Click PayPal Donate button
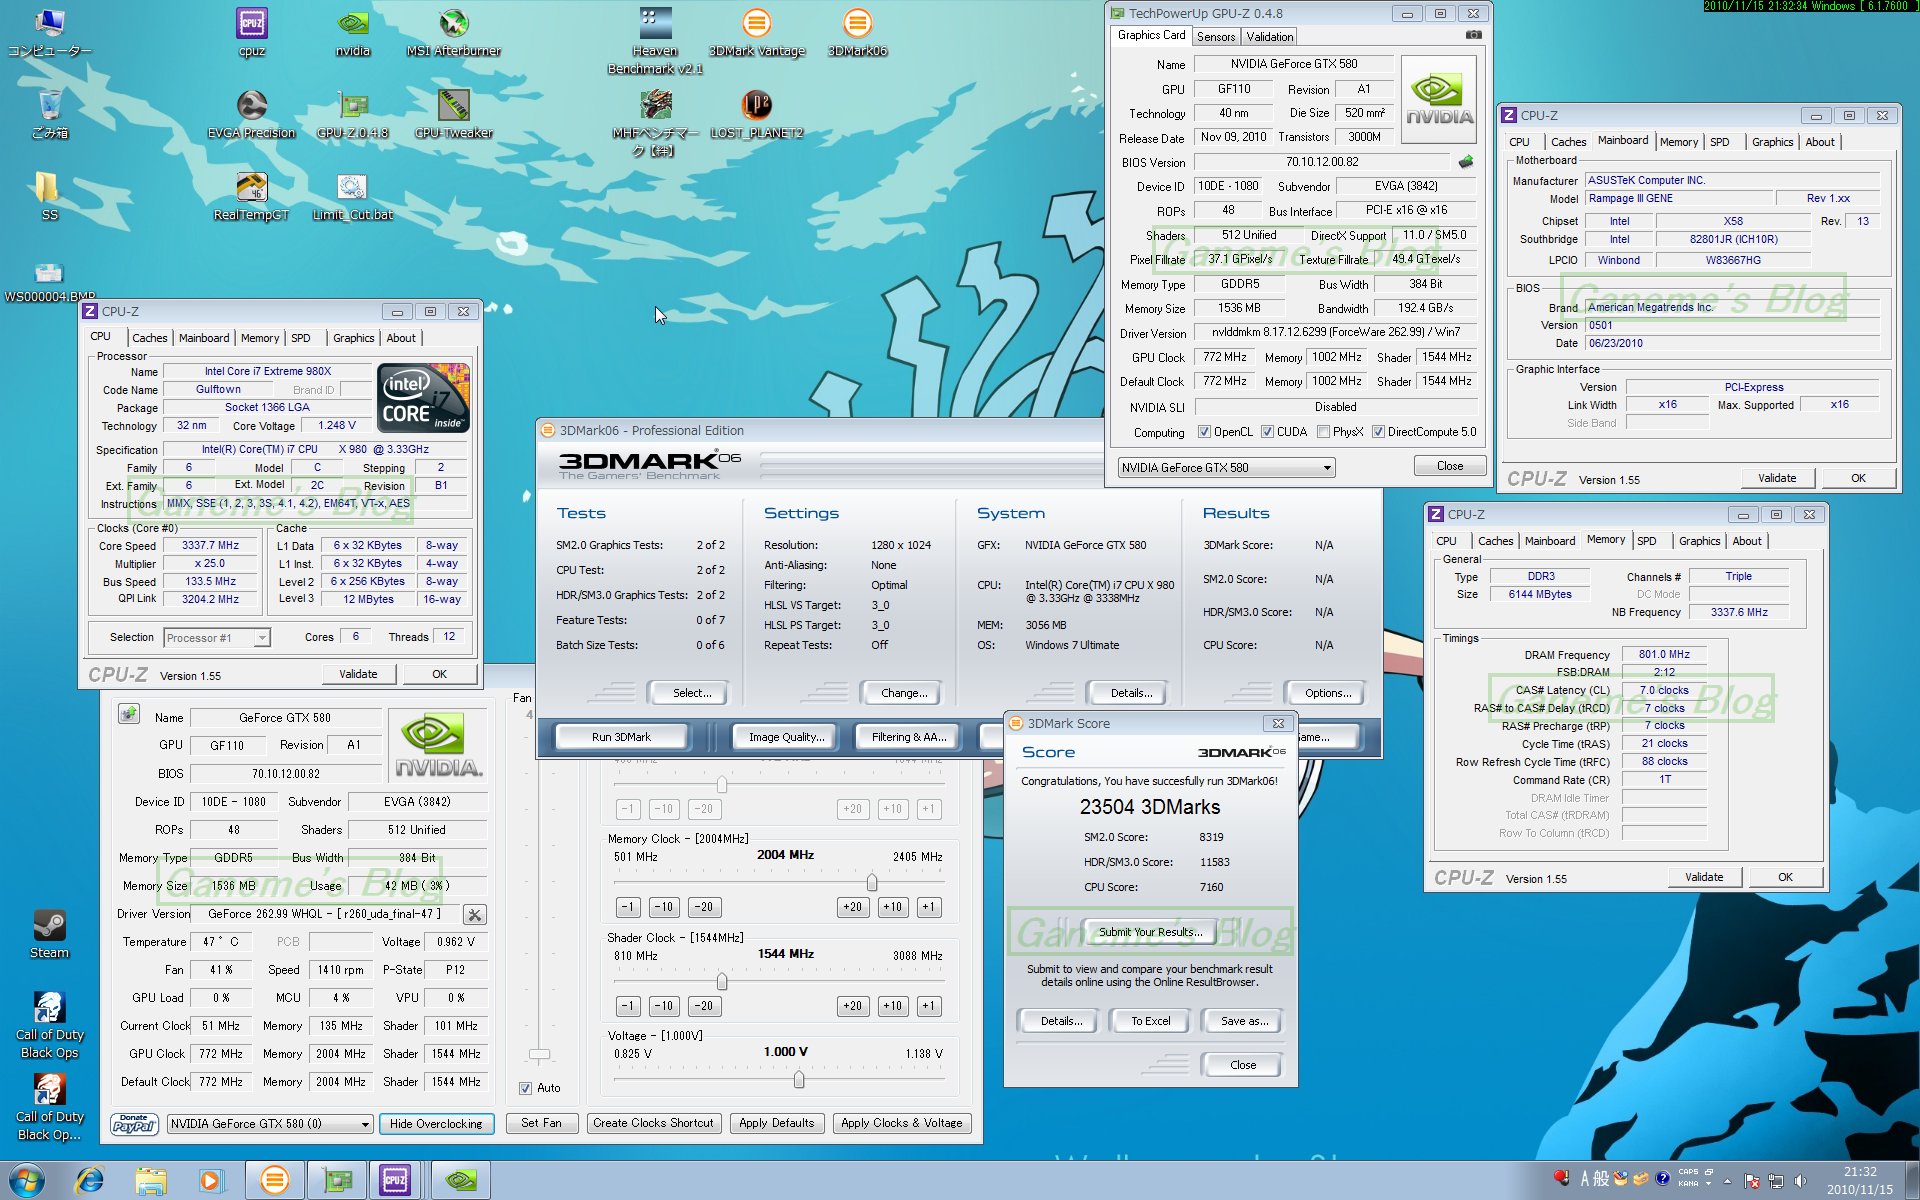The height and width of the screenshot is (1200, 1920). click(134, 1124)
